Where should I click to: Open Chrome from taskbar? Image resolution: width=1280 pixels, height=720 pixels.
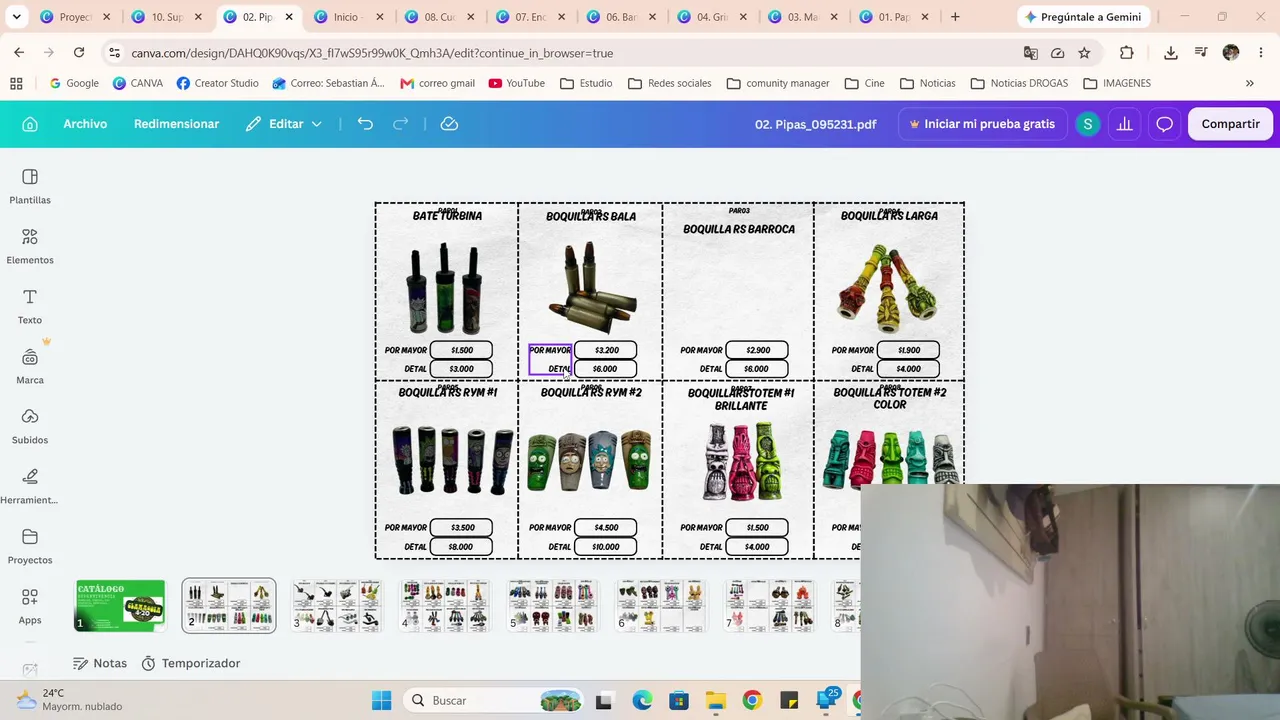pos(752,700)
